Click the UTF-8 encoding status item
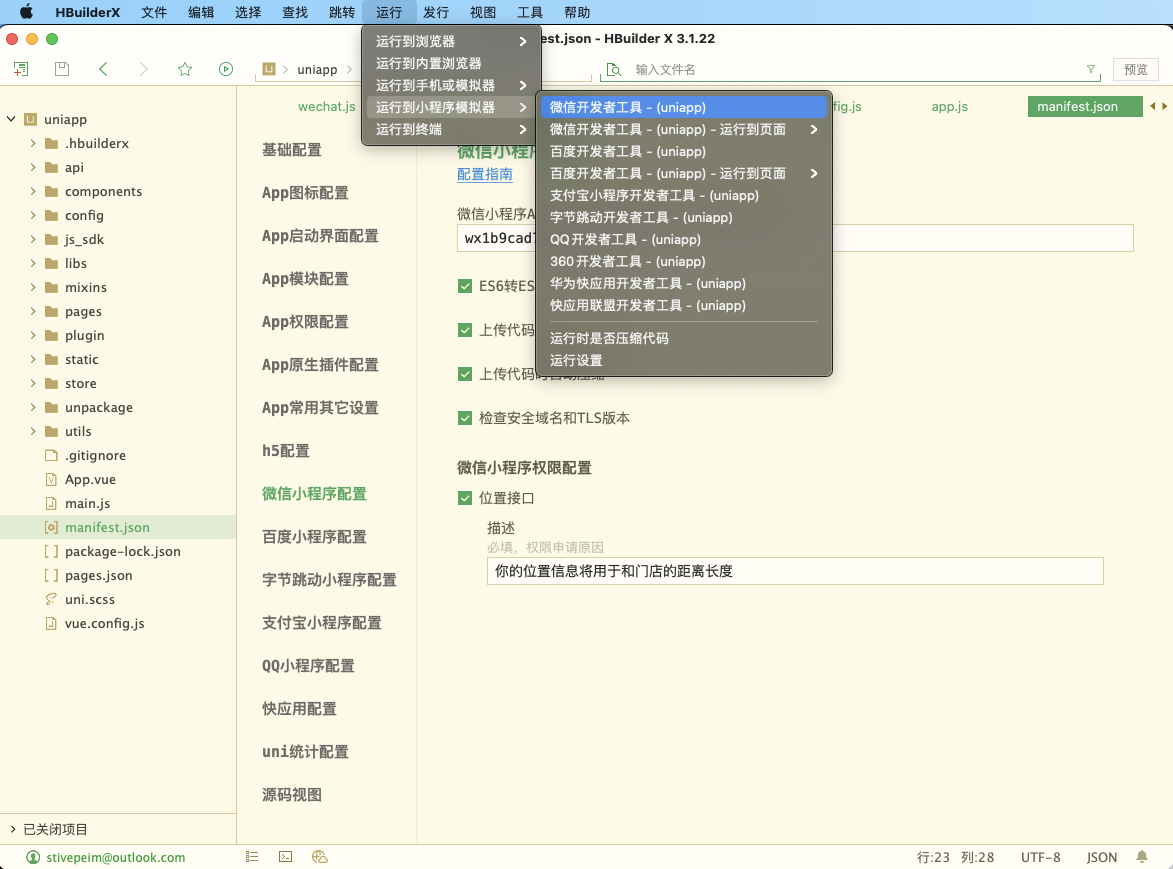The image size is (1173, 869). click(x=1041, y=857)
